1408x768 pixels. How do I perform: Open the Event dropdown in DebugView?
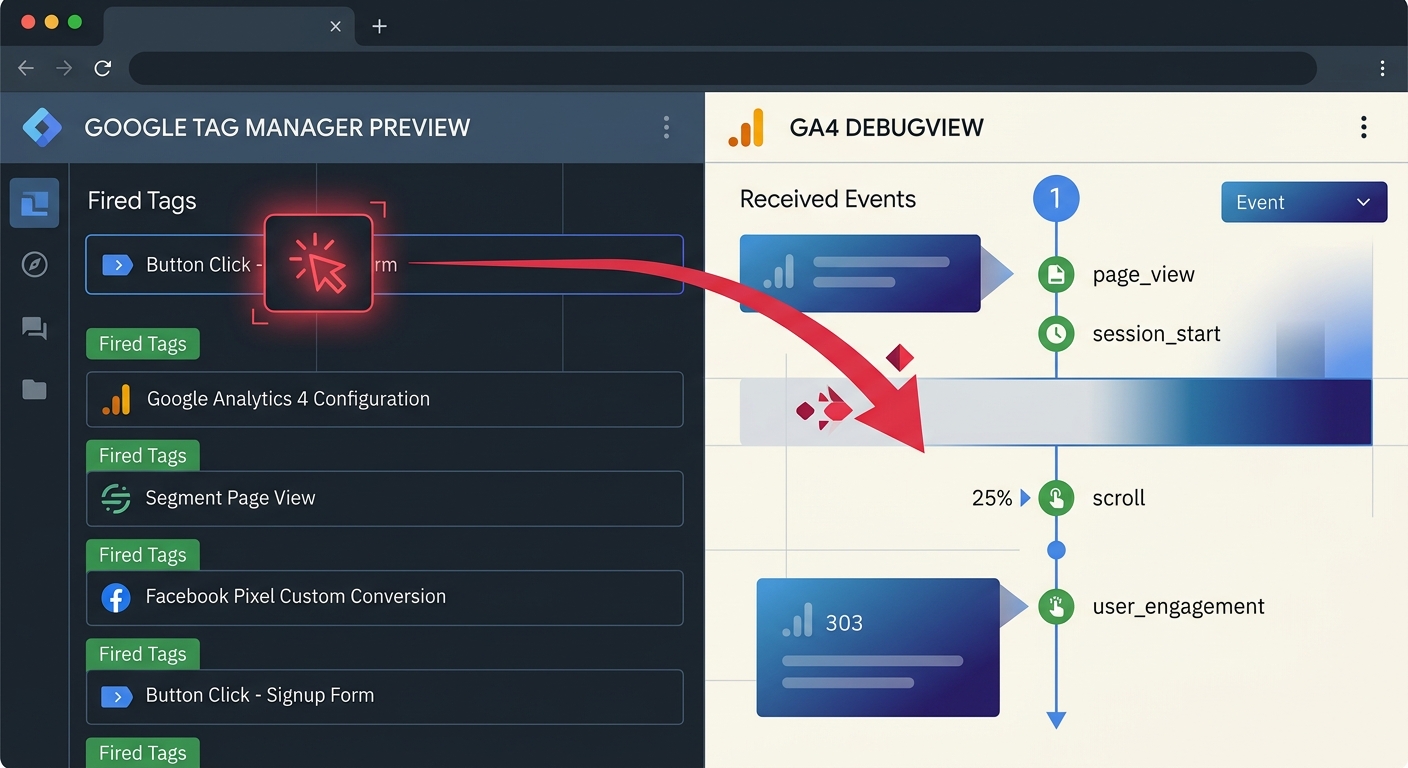[1303, 201]
